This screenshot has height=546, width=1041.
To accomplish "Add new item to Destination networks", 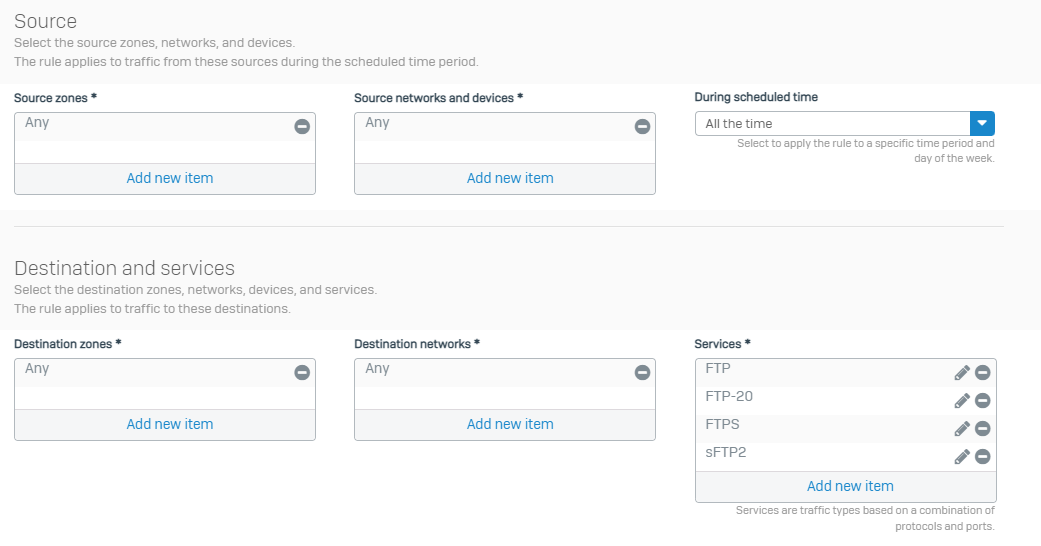I will pyautogui.click(x=510, y=424).
